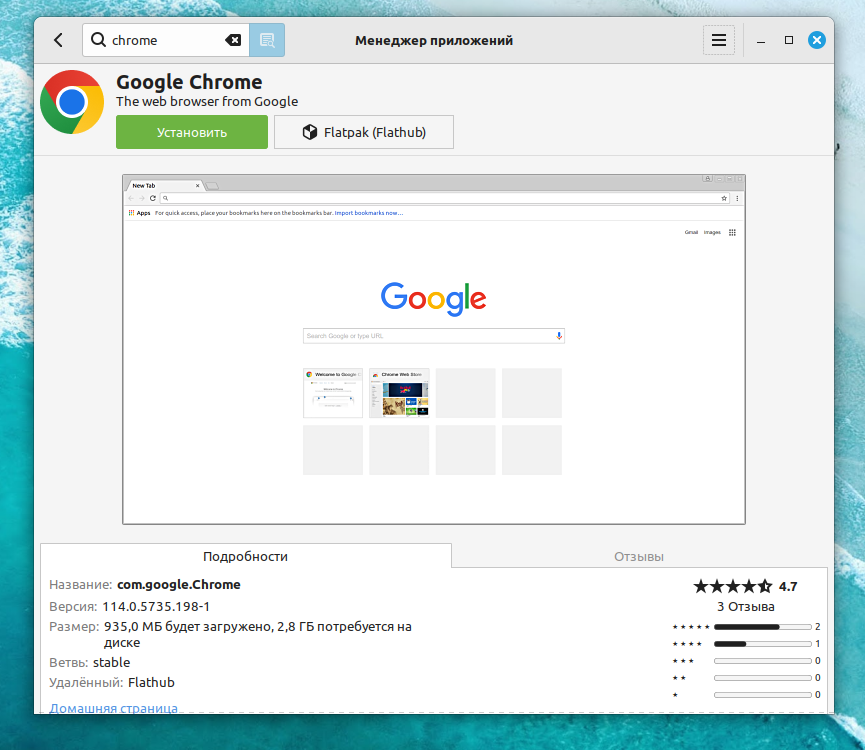865x750 pixels.
Task: Switch to the Подробности tab
Action: (x=245, y=556)
